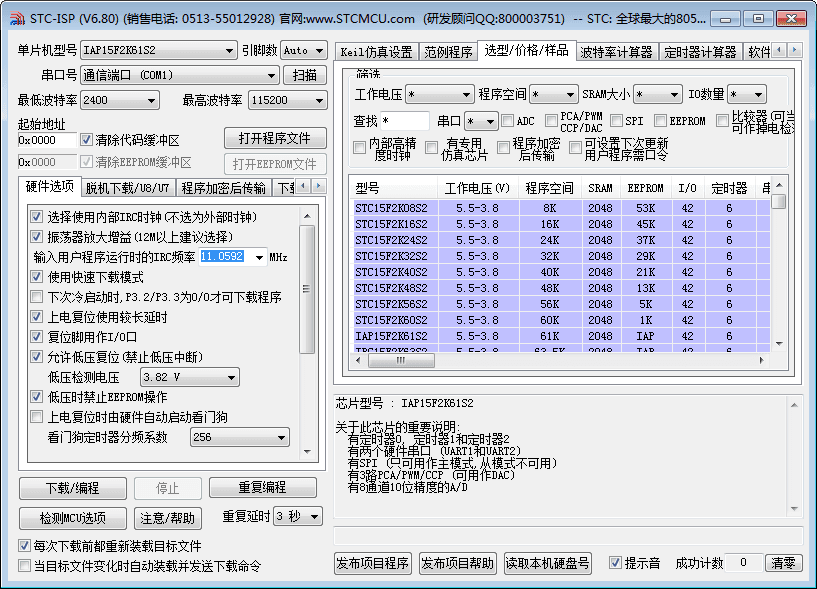817x589 pixels.
Task: Check the EEPROM filter checkbox
Action: tap(660, 121)
